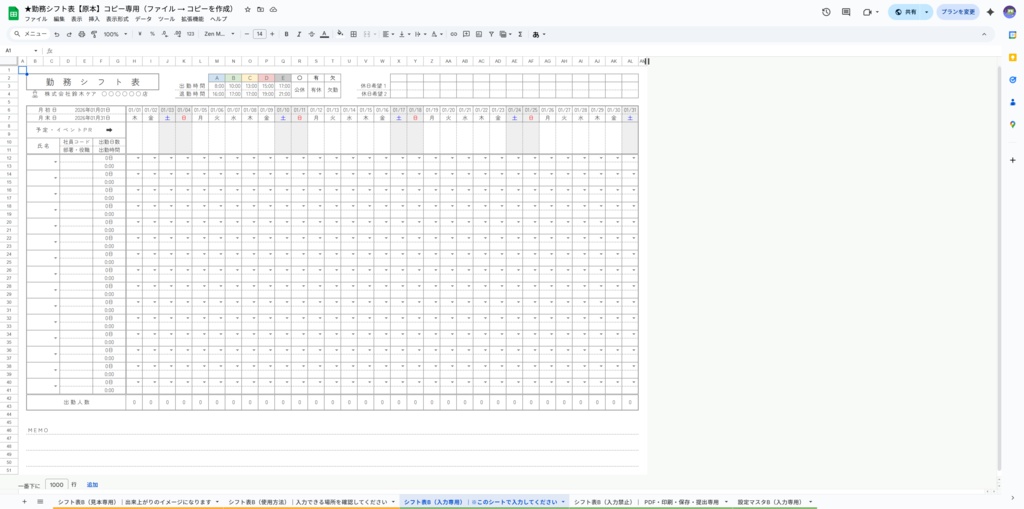Open input tools あ dropdown
The height and width of the screenshot is (509, 1024).
(x=539, y=34)
